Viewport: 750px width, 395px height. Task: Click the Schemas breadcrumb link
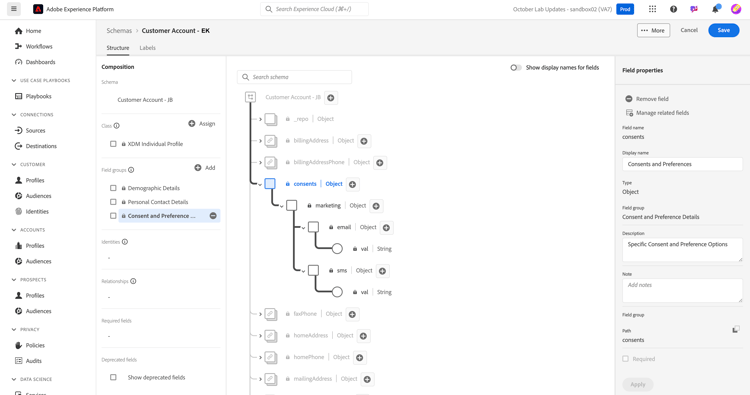(119, 31)
